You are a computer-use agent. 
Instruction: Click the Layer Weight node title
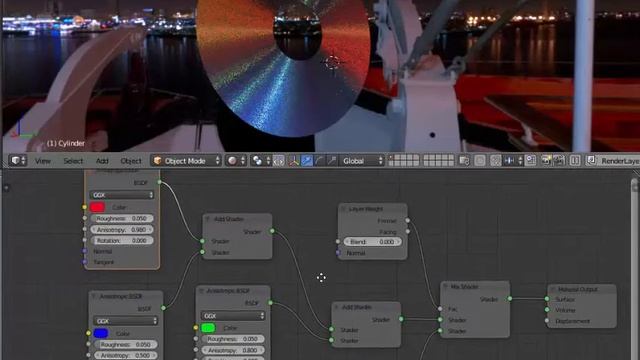coord(366,209)
